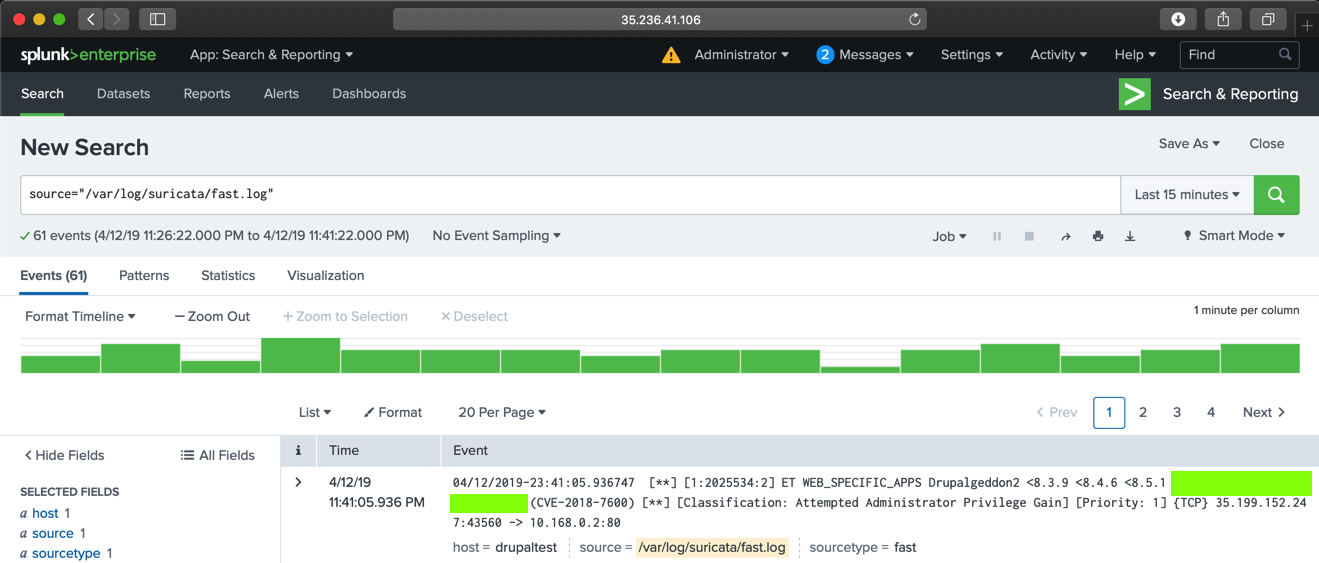Switch to the Statistics tab
Image resolution: width=1319 pixels, height=563 pixels.
pyautogui.click(x=228, y=276)
